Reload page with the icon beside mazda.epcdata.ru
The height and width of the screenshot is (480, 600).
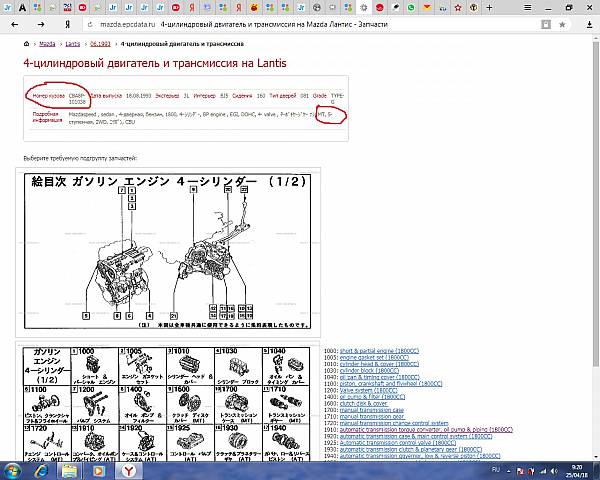90,24
